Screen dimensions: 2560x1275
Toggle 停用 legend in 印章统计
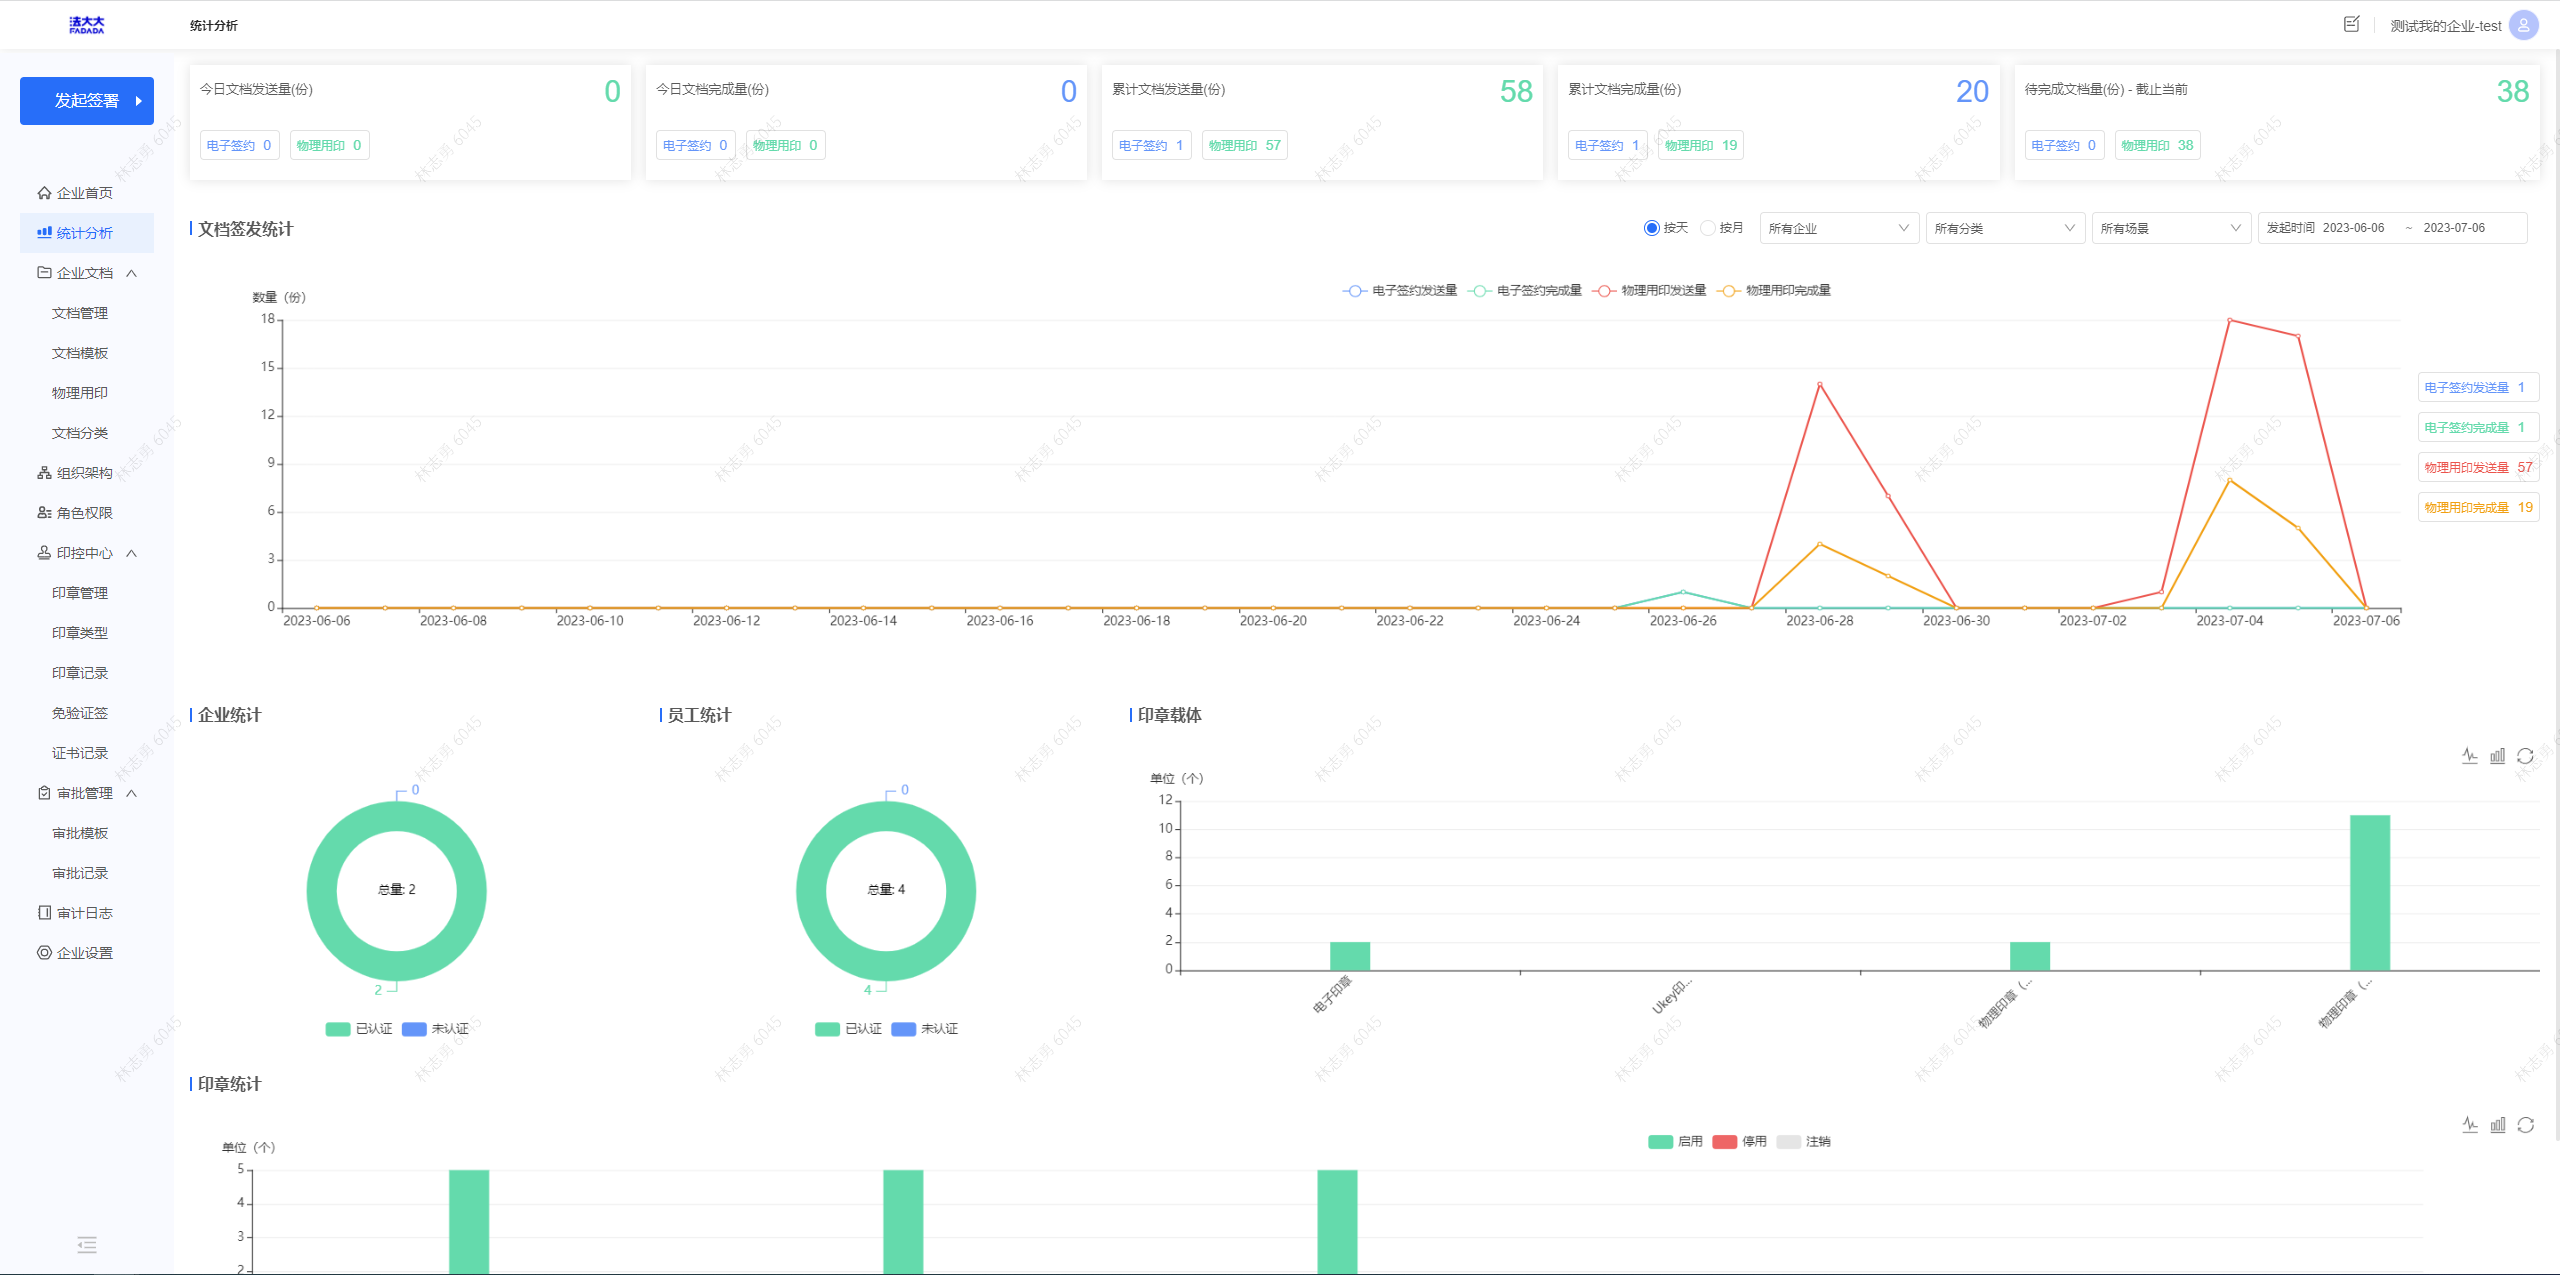point(1739,1142)
